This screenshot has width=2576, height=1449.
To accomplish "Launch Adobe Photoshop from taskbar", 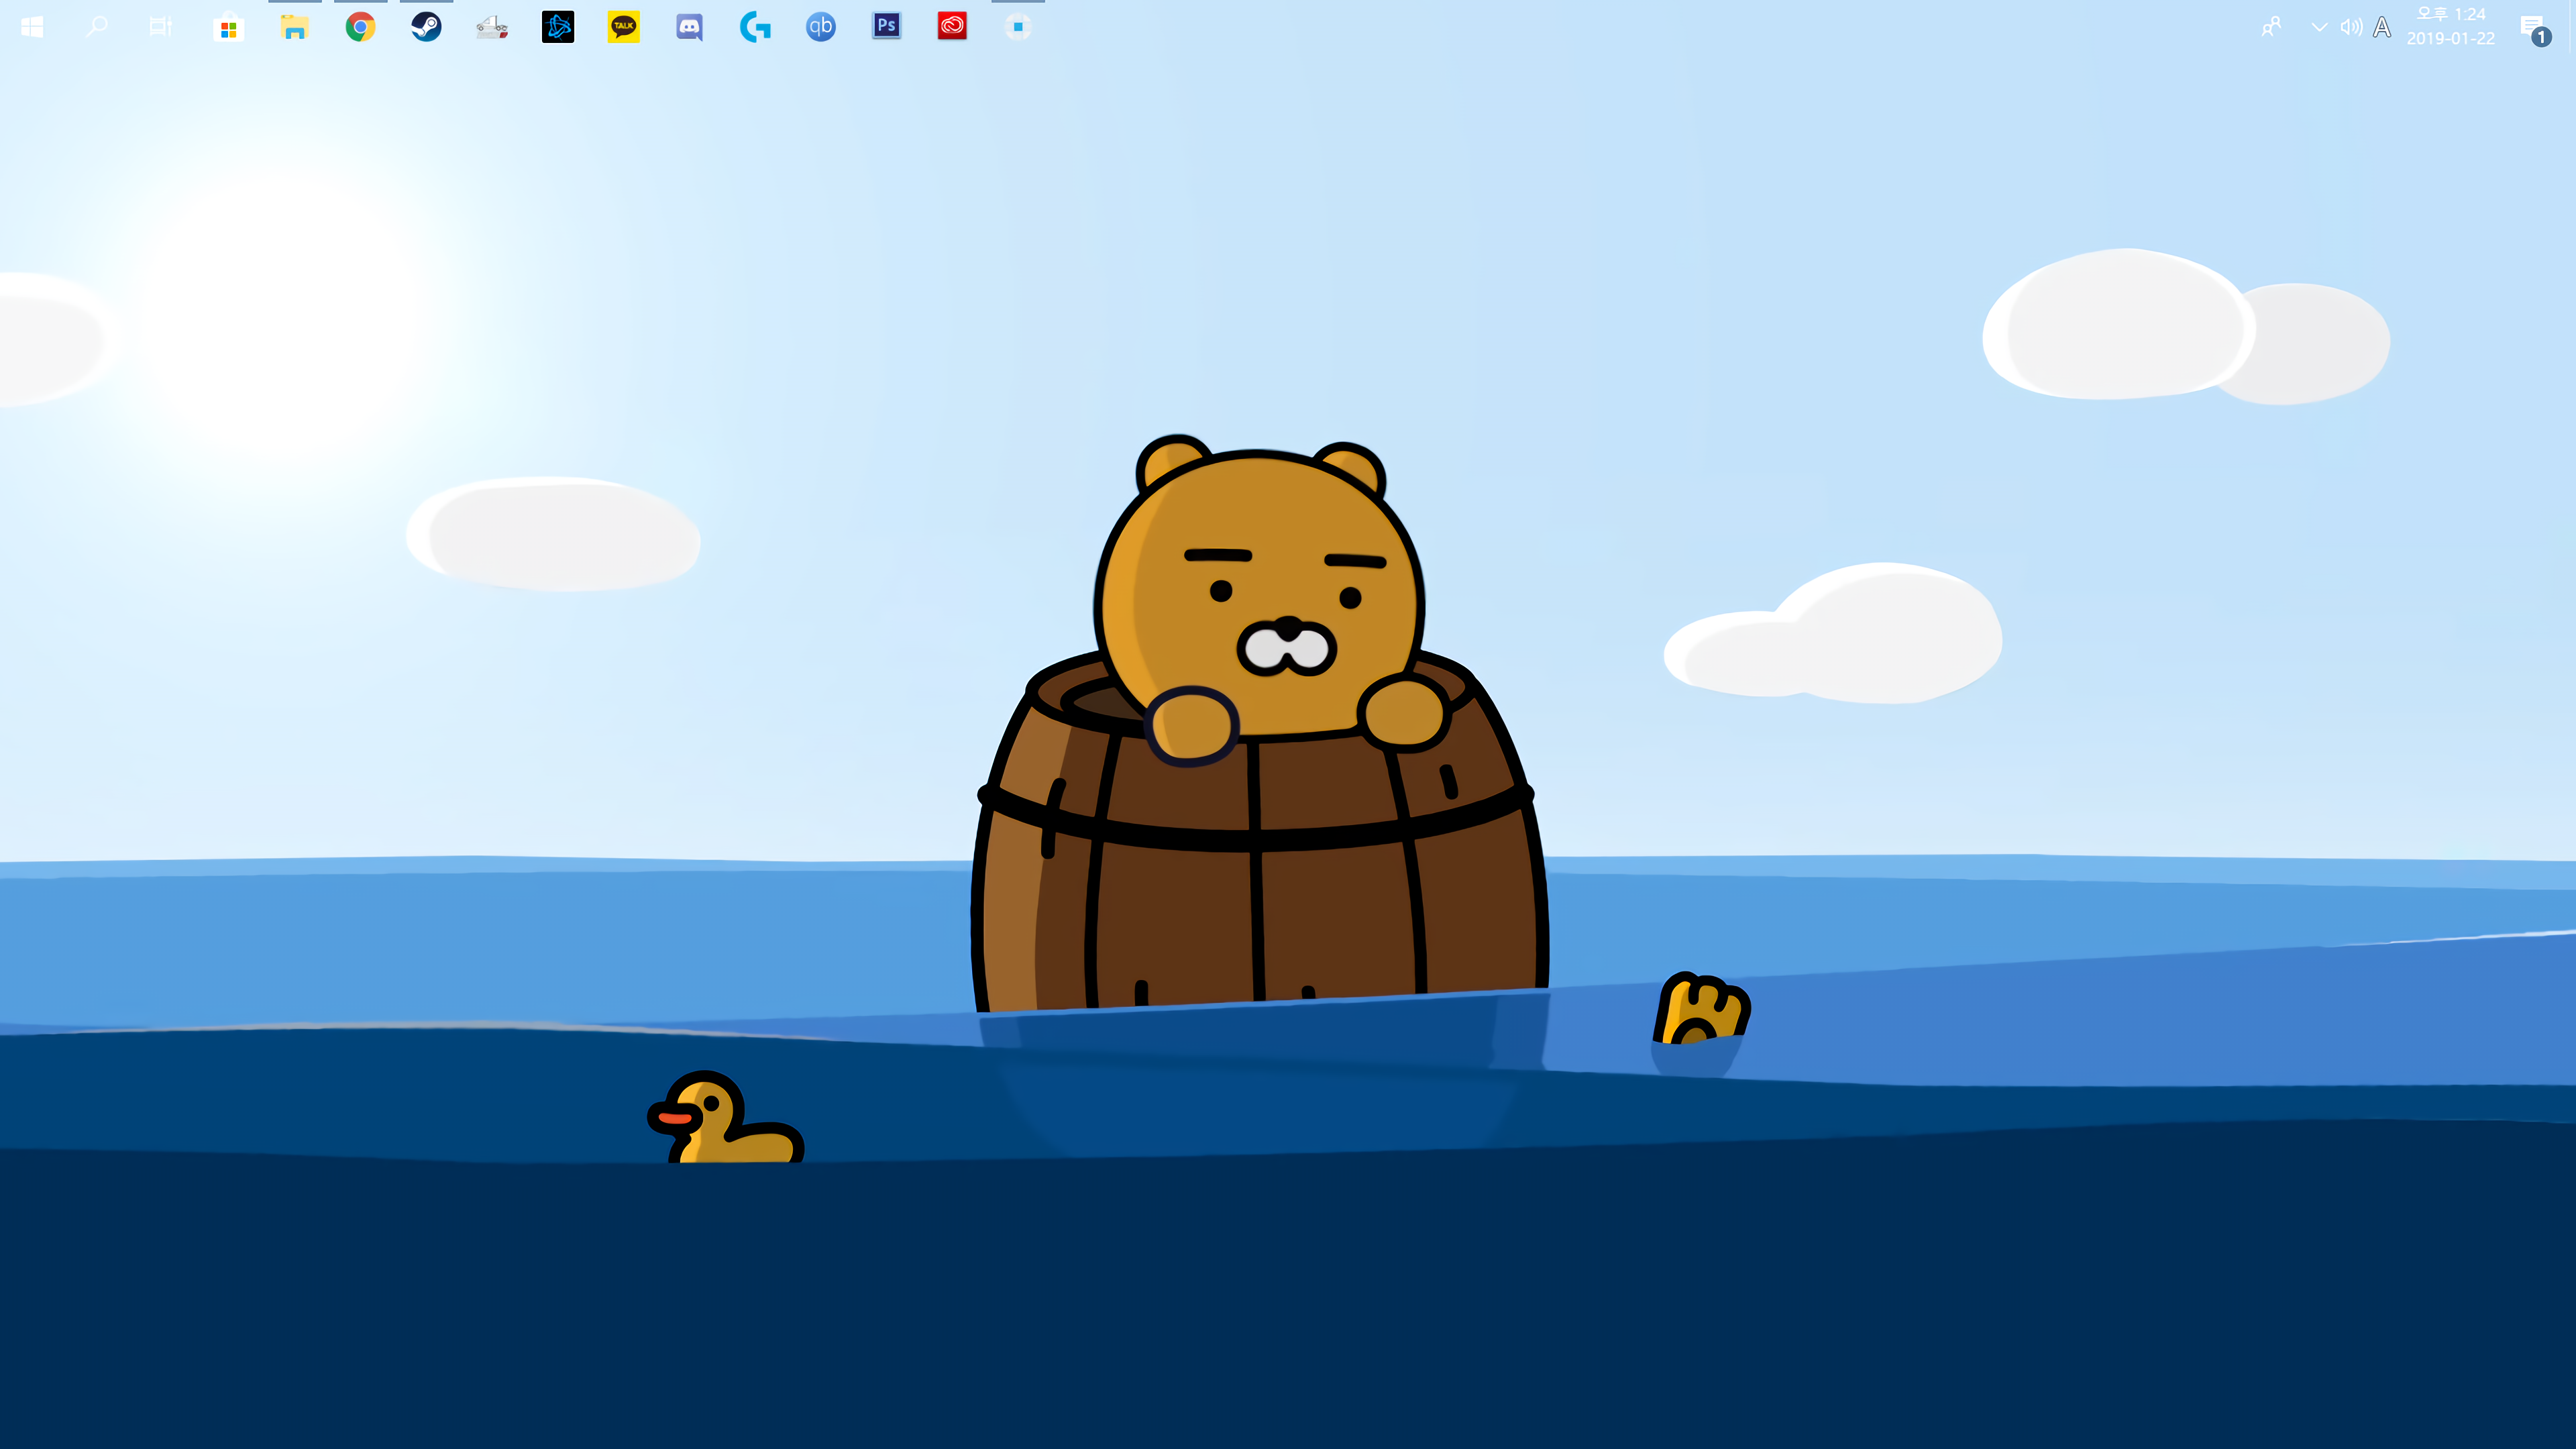I will (x=886, y=27).
